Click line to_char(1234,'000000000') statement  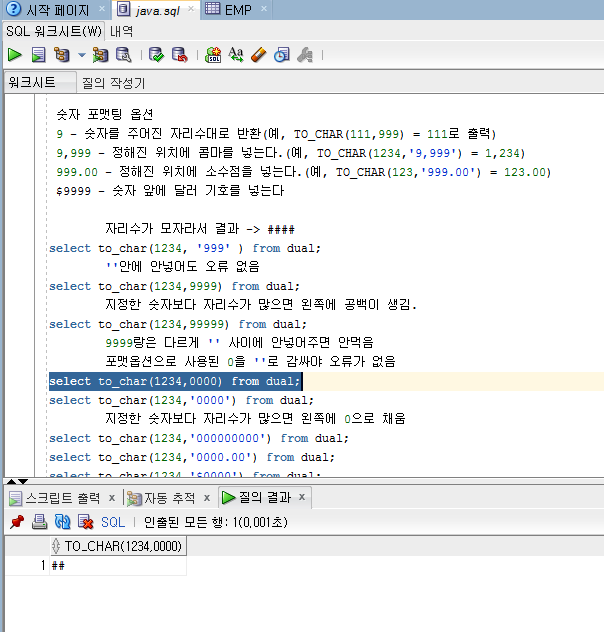coord(199,438)
